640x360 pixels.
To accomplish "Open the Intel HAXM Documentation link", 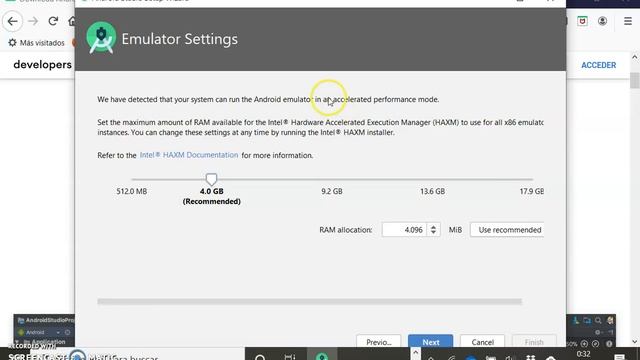I will pos(189,155).
